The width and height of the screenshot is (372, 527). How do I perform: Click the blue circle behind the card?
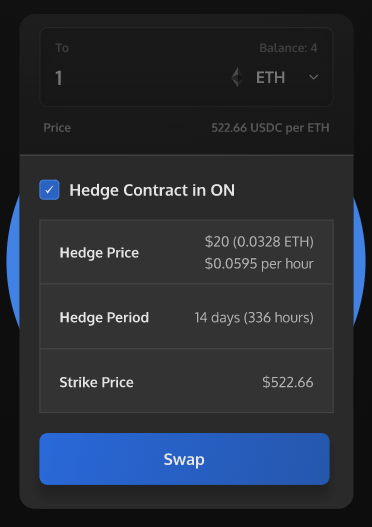13,260
